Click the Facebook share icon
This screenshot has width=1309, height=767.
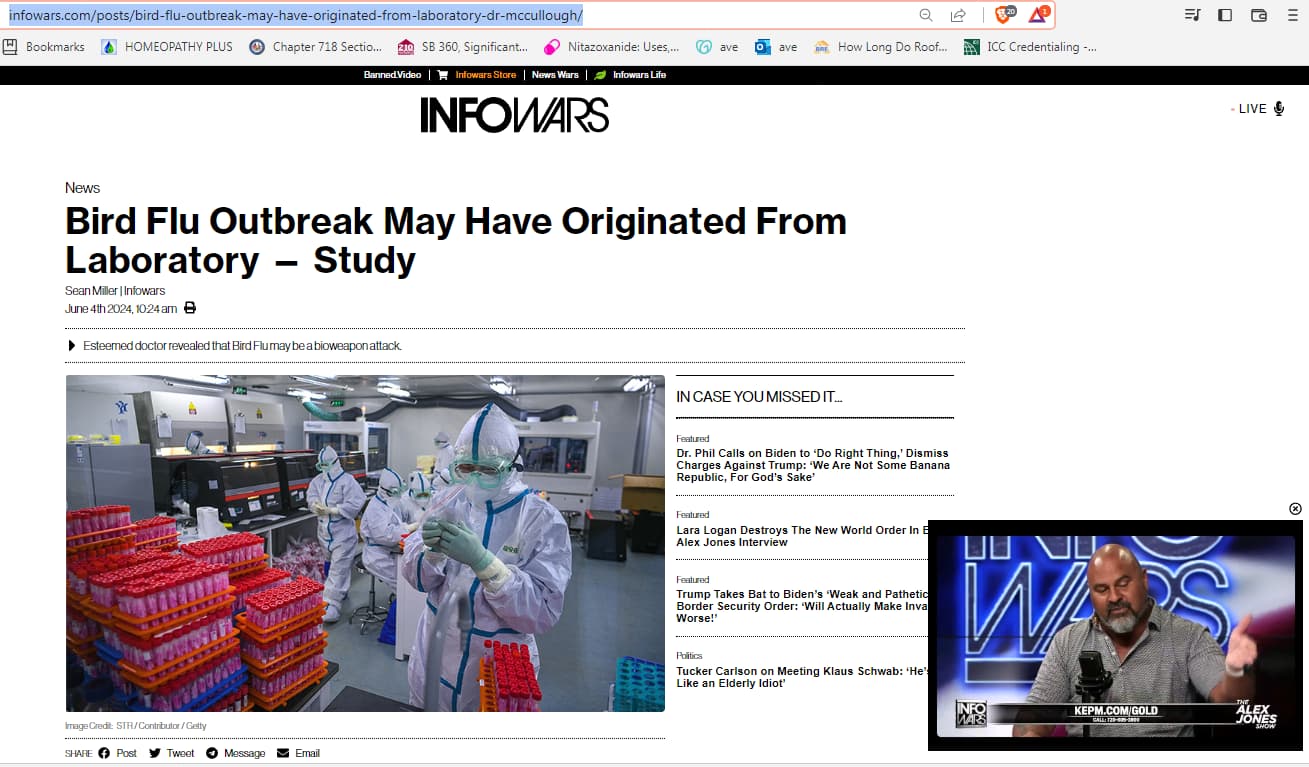104,753
